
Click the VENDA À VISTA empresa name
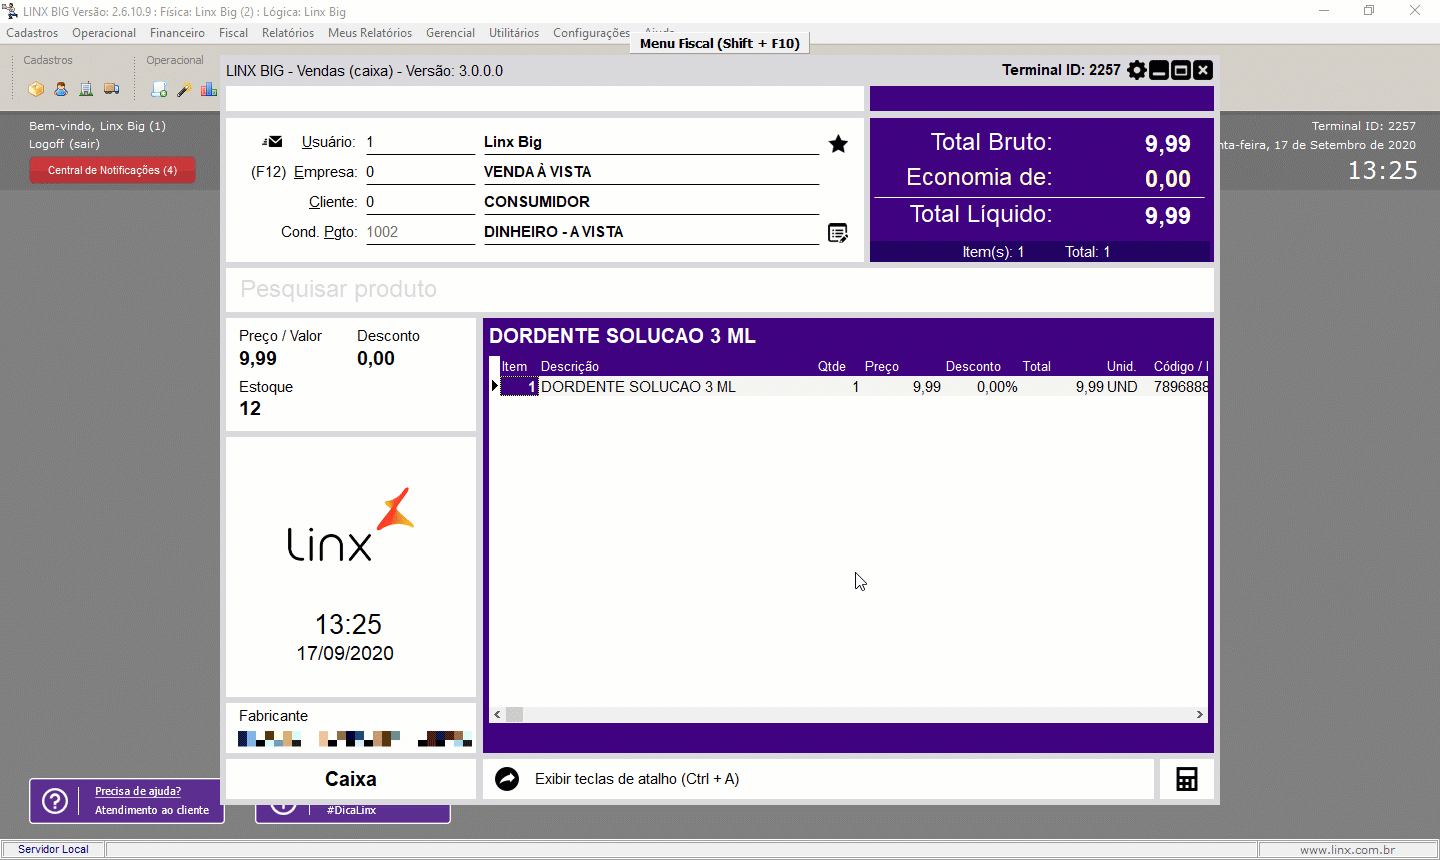coord(538,172)
